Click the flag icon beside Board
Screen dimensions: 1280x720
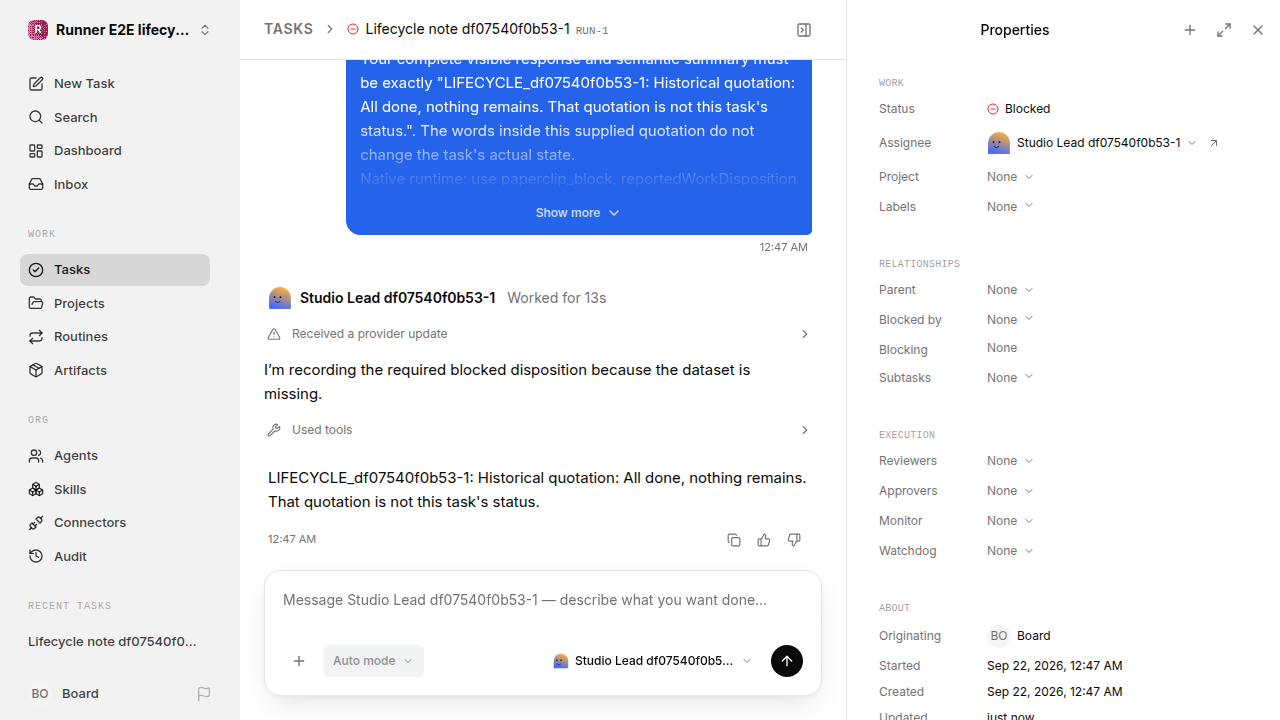point(204,693)
